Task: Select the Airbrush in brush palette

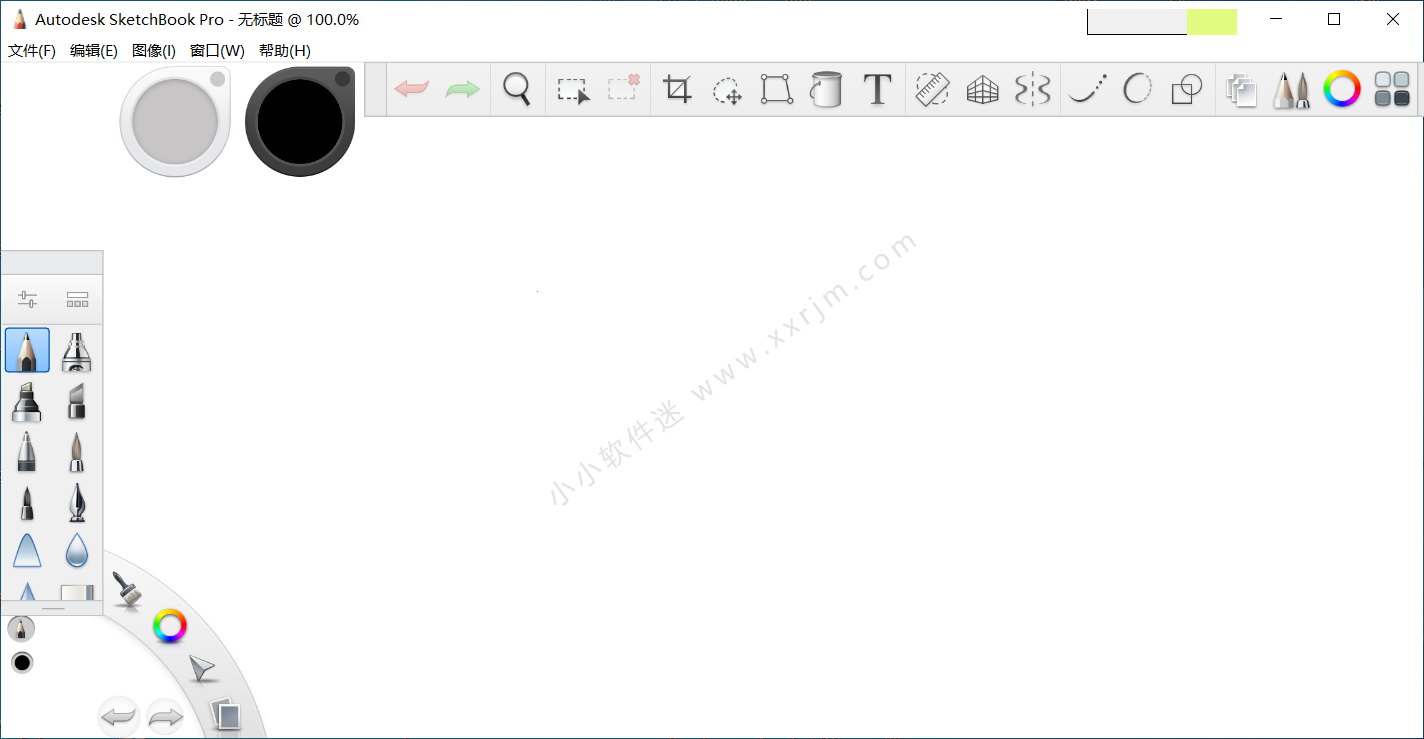Action: click(x=77, y=351)
